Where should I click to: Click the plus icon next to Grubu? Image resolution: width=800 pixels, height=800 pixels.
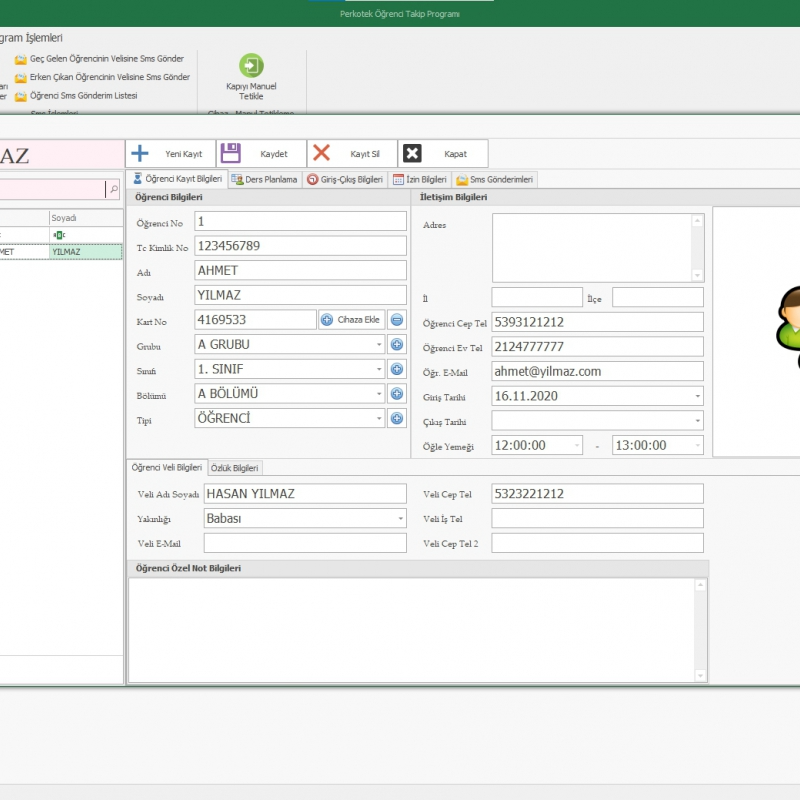pos(397,345)
